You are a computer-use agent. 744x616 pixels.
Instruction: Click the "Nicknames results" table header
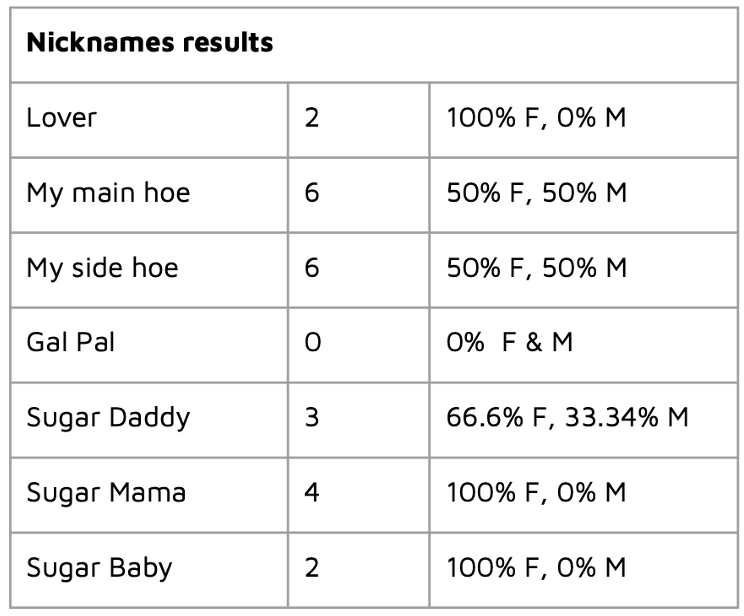(150, 45)
